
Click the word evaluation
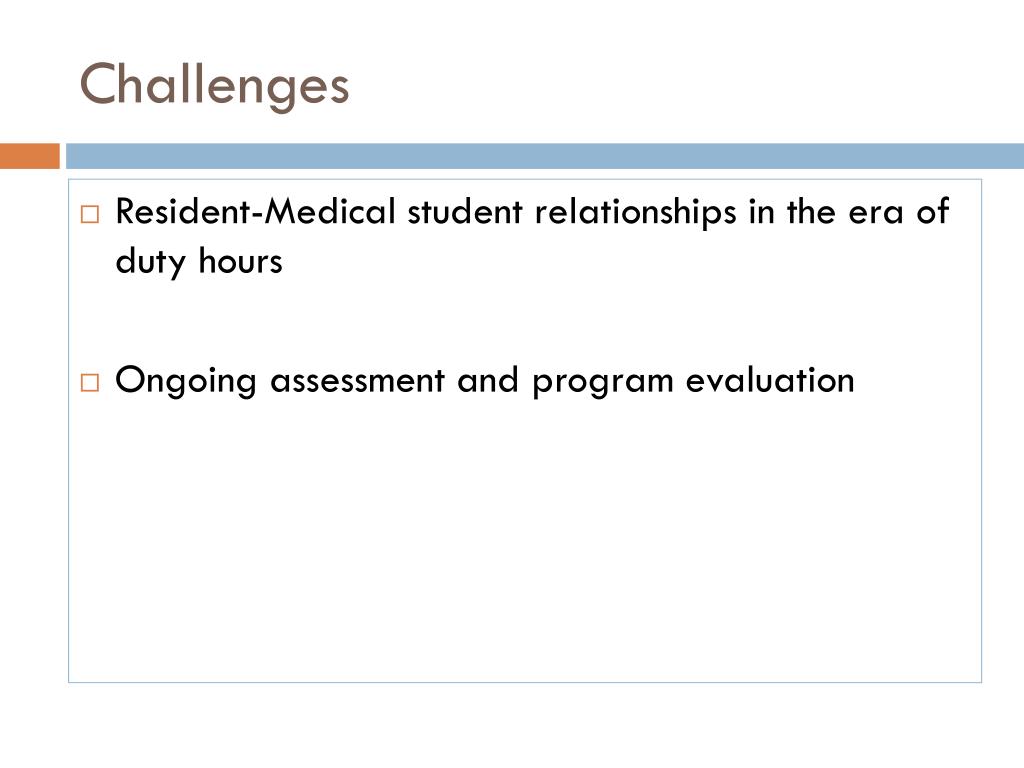770,380
